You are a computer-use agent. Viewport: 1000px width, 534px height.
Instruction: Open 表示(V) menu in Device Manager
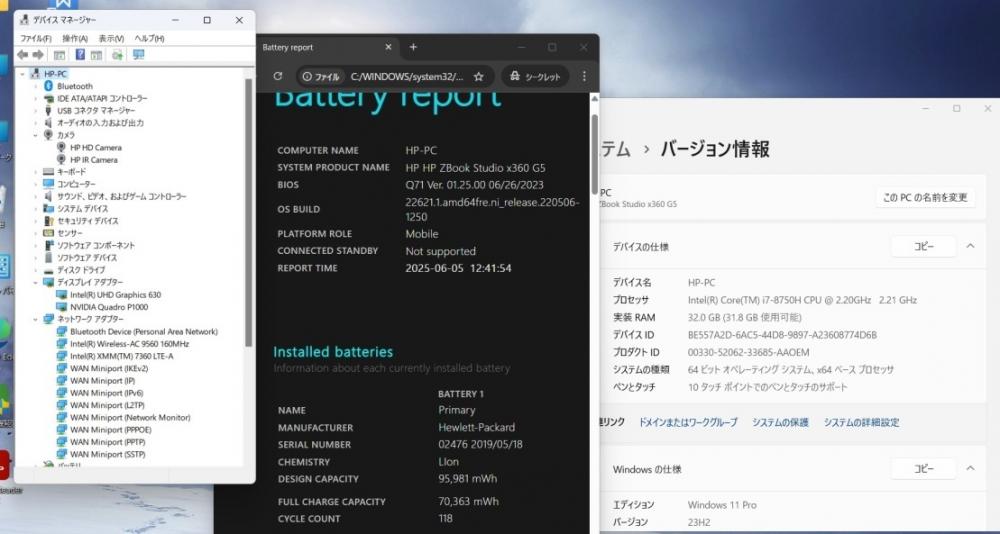(x=112, y=38)
